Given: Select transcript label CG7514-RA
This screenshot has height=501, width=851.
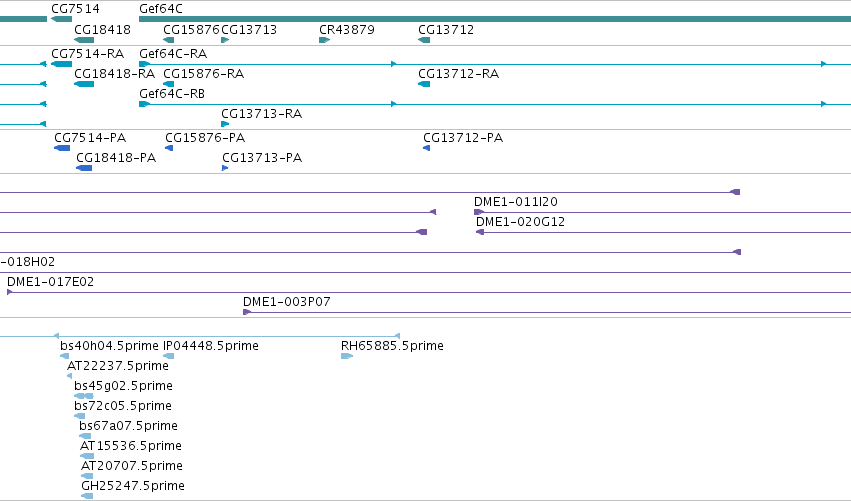Looking at the screenshot, I should click(x=87, y=54).
